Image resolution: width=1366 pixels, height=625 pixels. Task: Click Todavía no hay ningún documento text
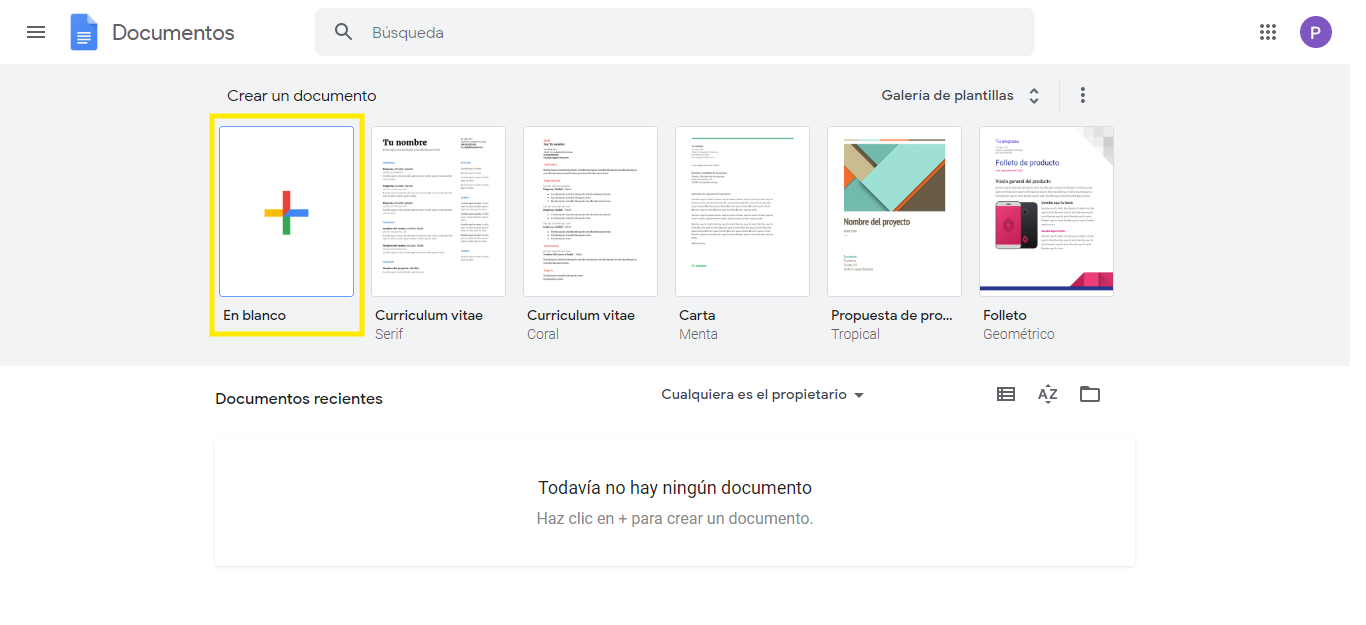(675, 488)
